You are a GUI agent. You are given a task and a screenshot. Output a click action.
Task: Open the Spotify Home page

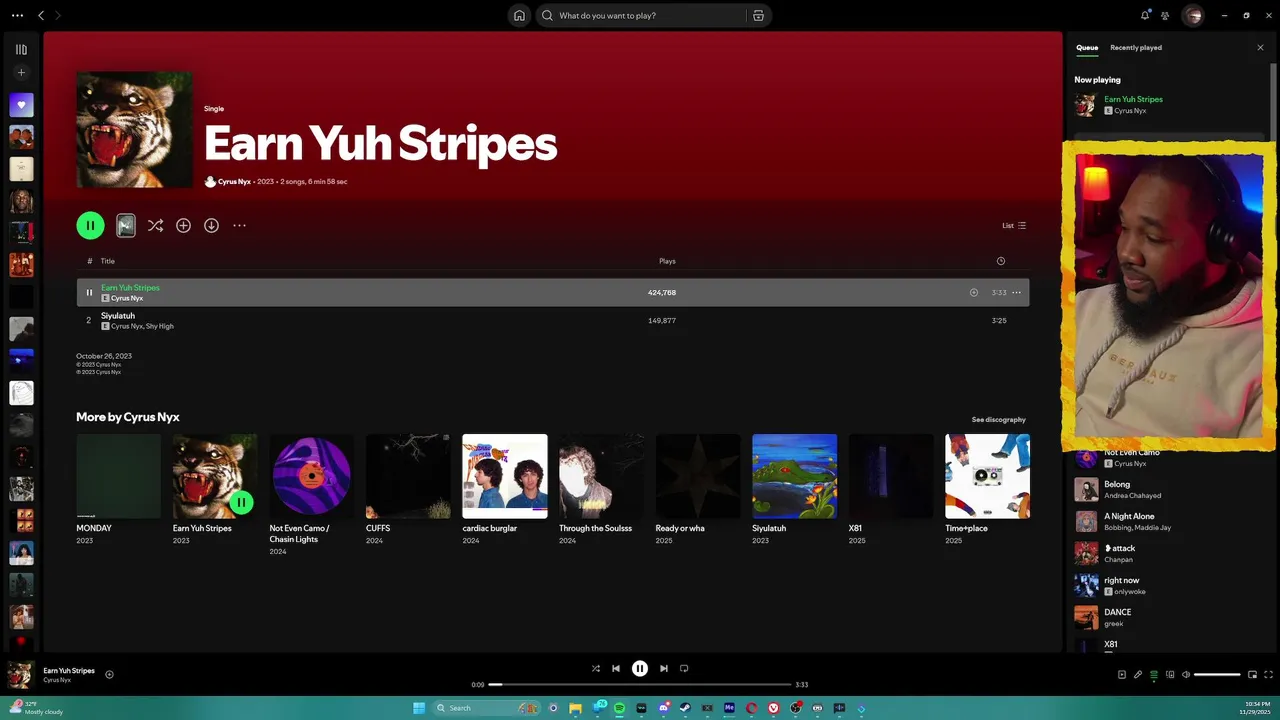click(x=519, y=15)
